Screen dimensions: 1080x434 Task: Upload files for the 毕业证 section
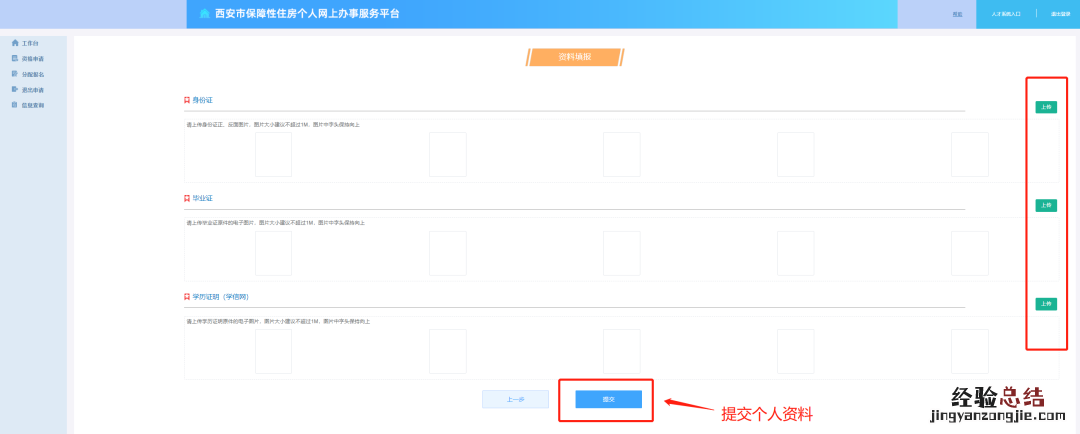pyautogui.click(x=1046, y=205)
